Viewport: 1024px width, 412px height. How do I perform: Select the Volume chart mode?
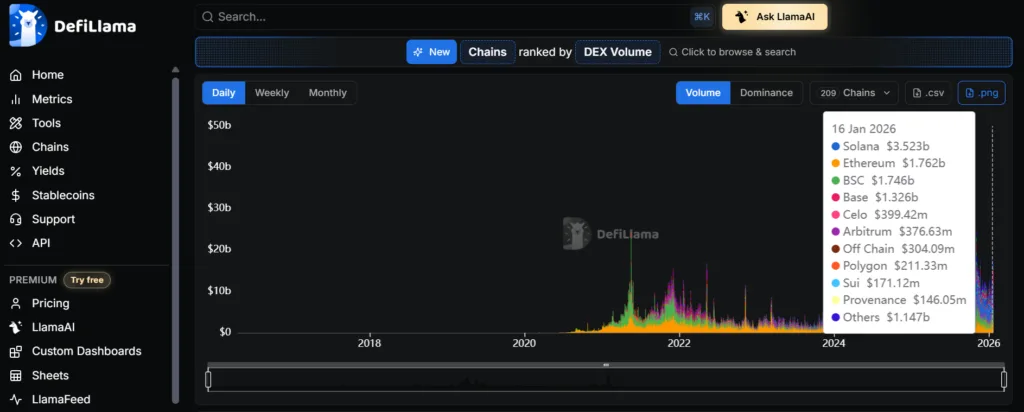[x=703, y=93]
